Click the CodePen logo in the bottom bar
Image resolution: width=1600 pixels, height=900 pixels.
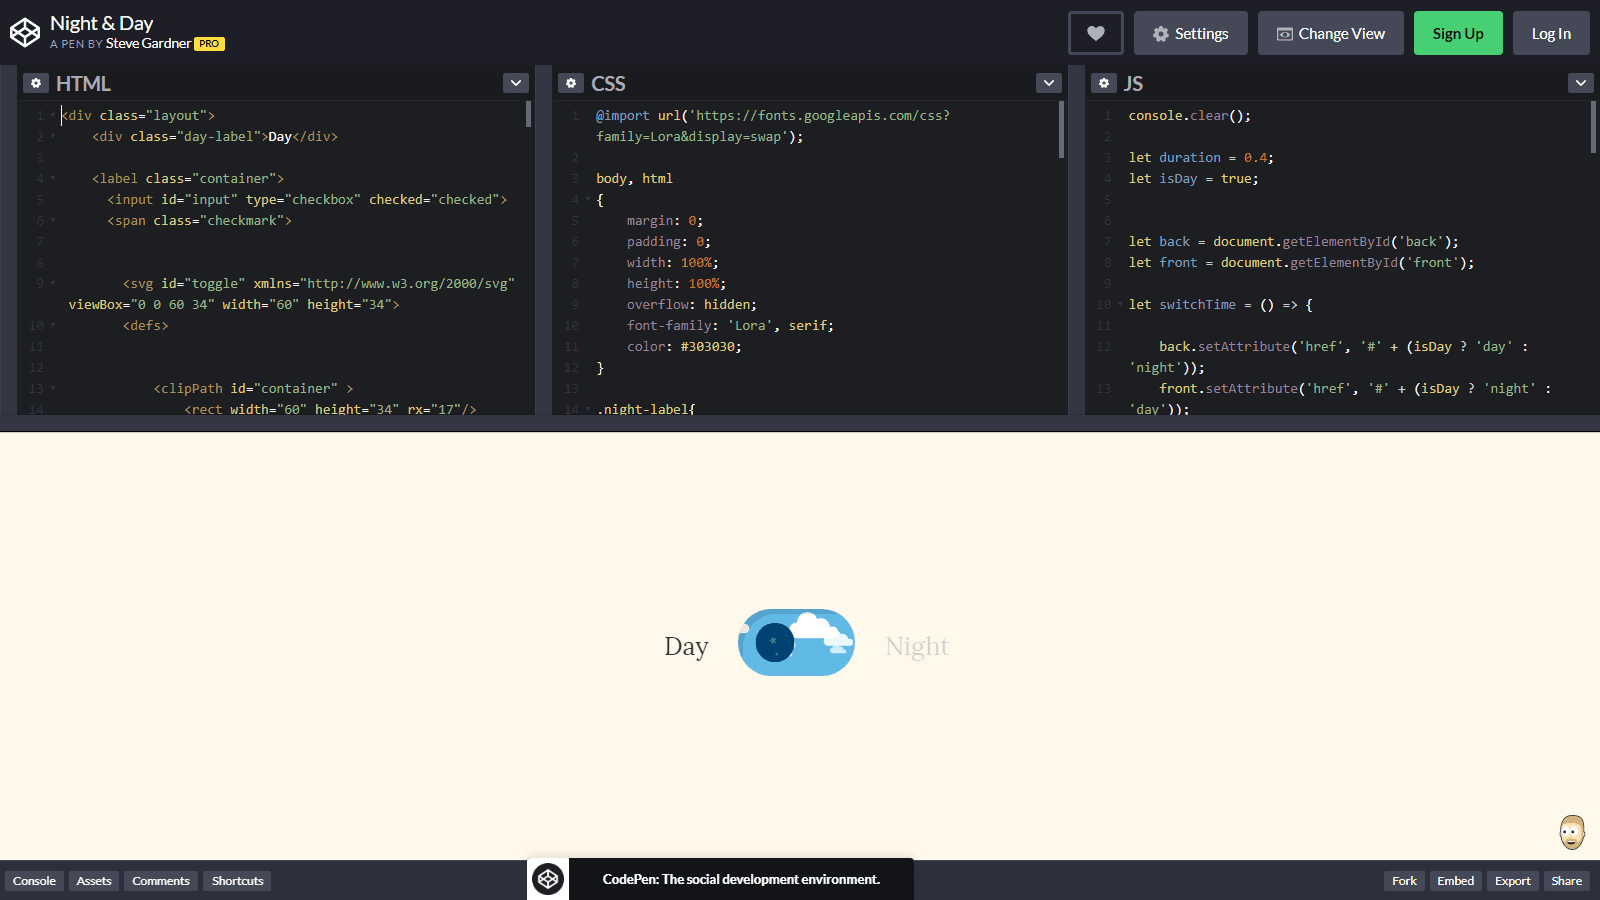click(547, 878)
